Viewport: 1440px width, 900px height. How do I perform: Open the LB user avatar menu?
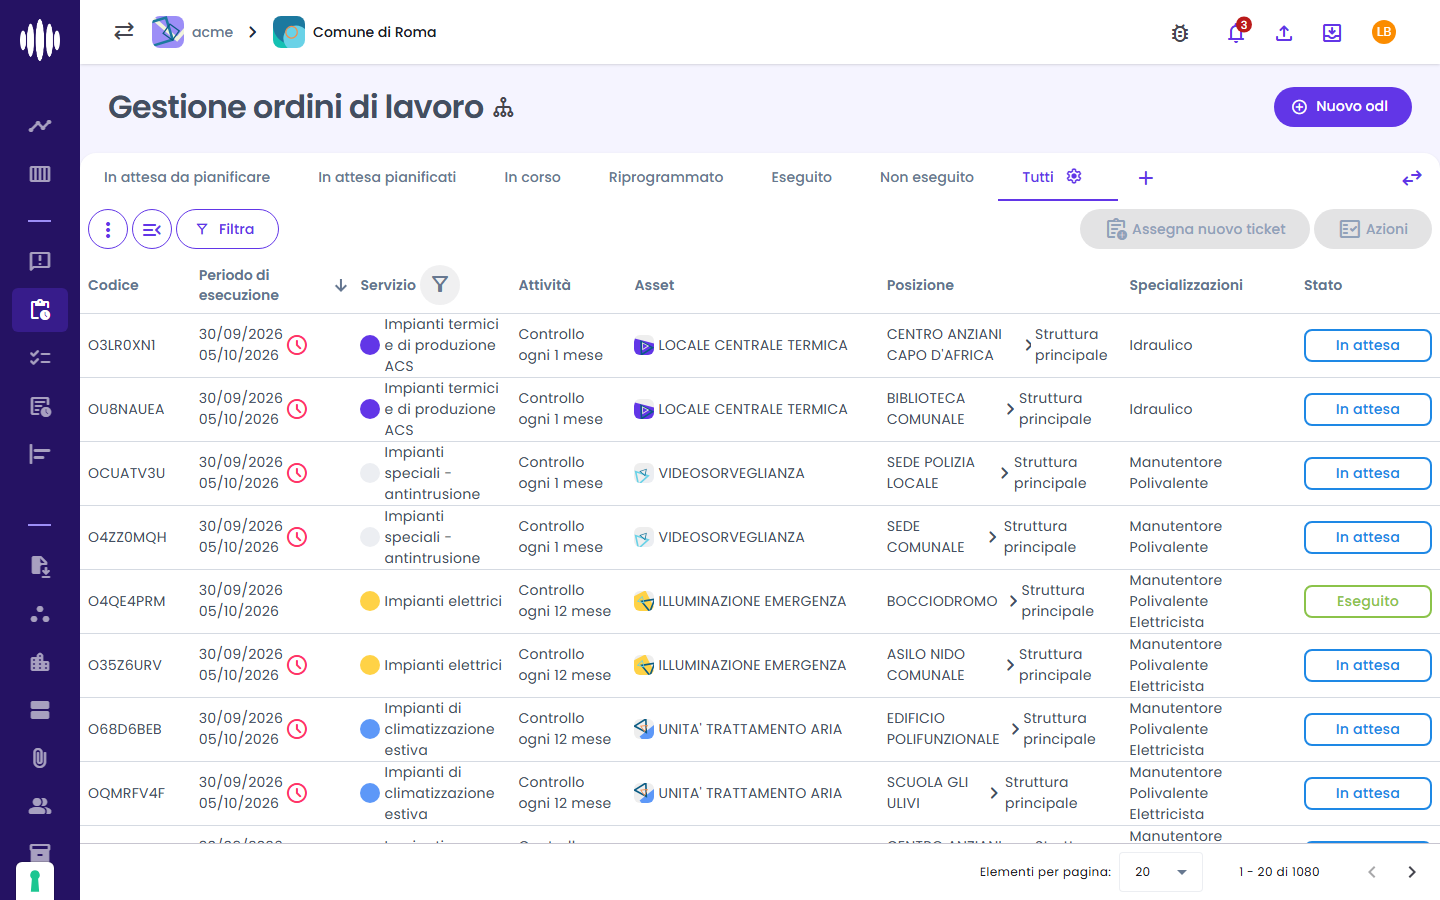1384,32
